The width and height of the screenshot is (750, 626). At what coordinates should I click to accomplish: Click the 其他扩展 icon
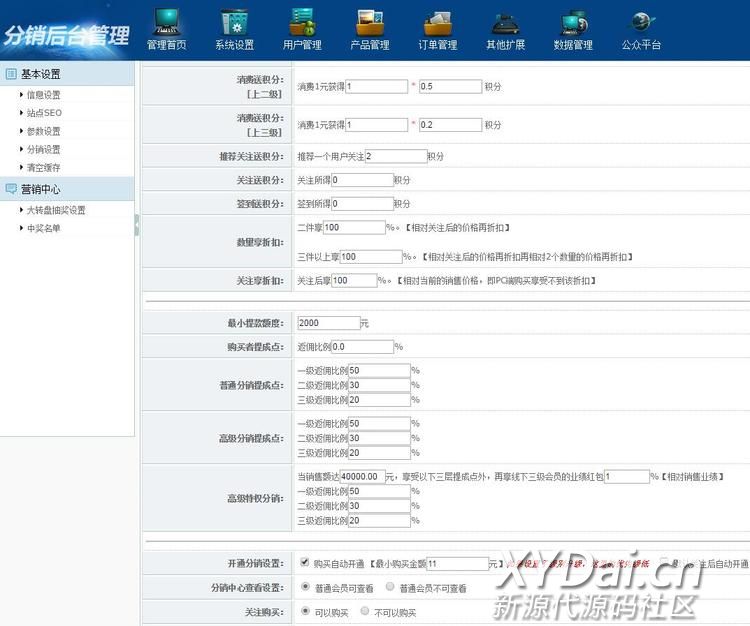[505, 22]
